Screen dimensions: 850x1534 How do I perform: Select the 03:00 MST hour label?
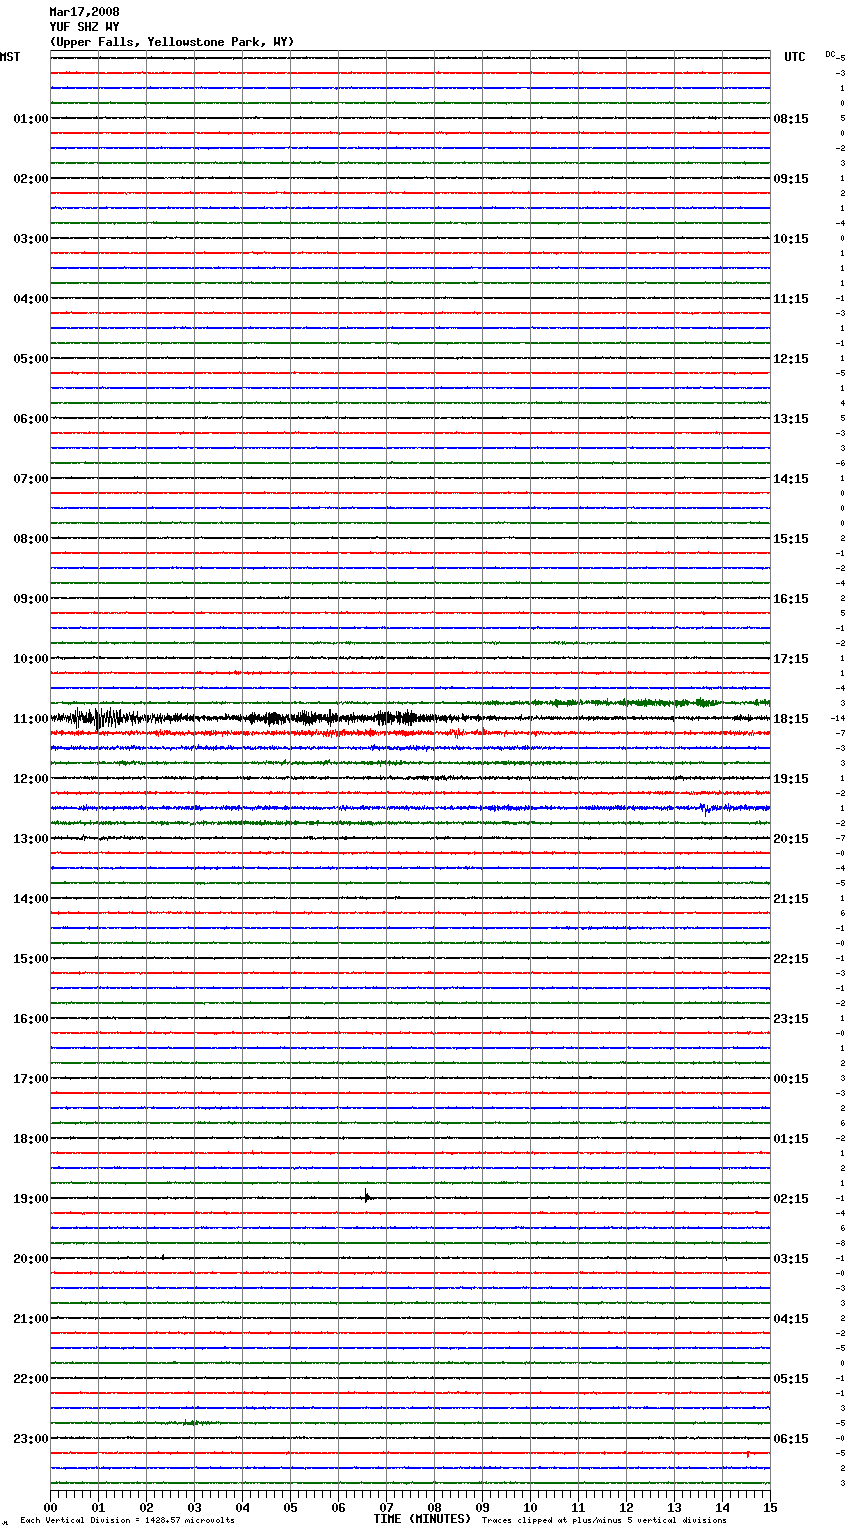point(31,239)
